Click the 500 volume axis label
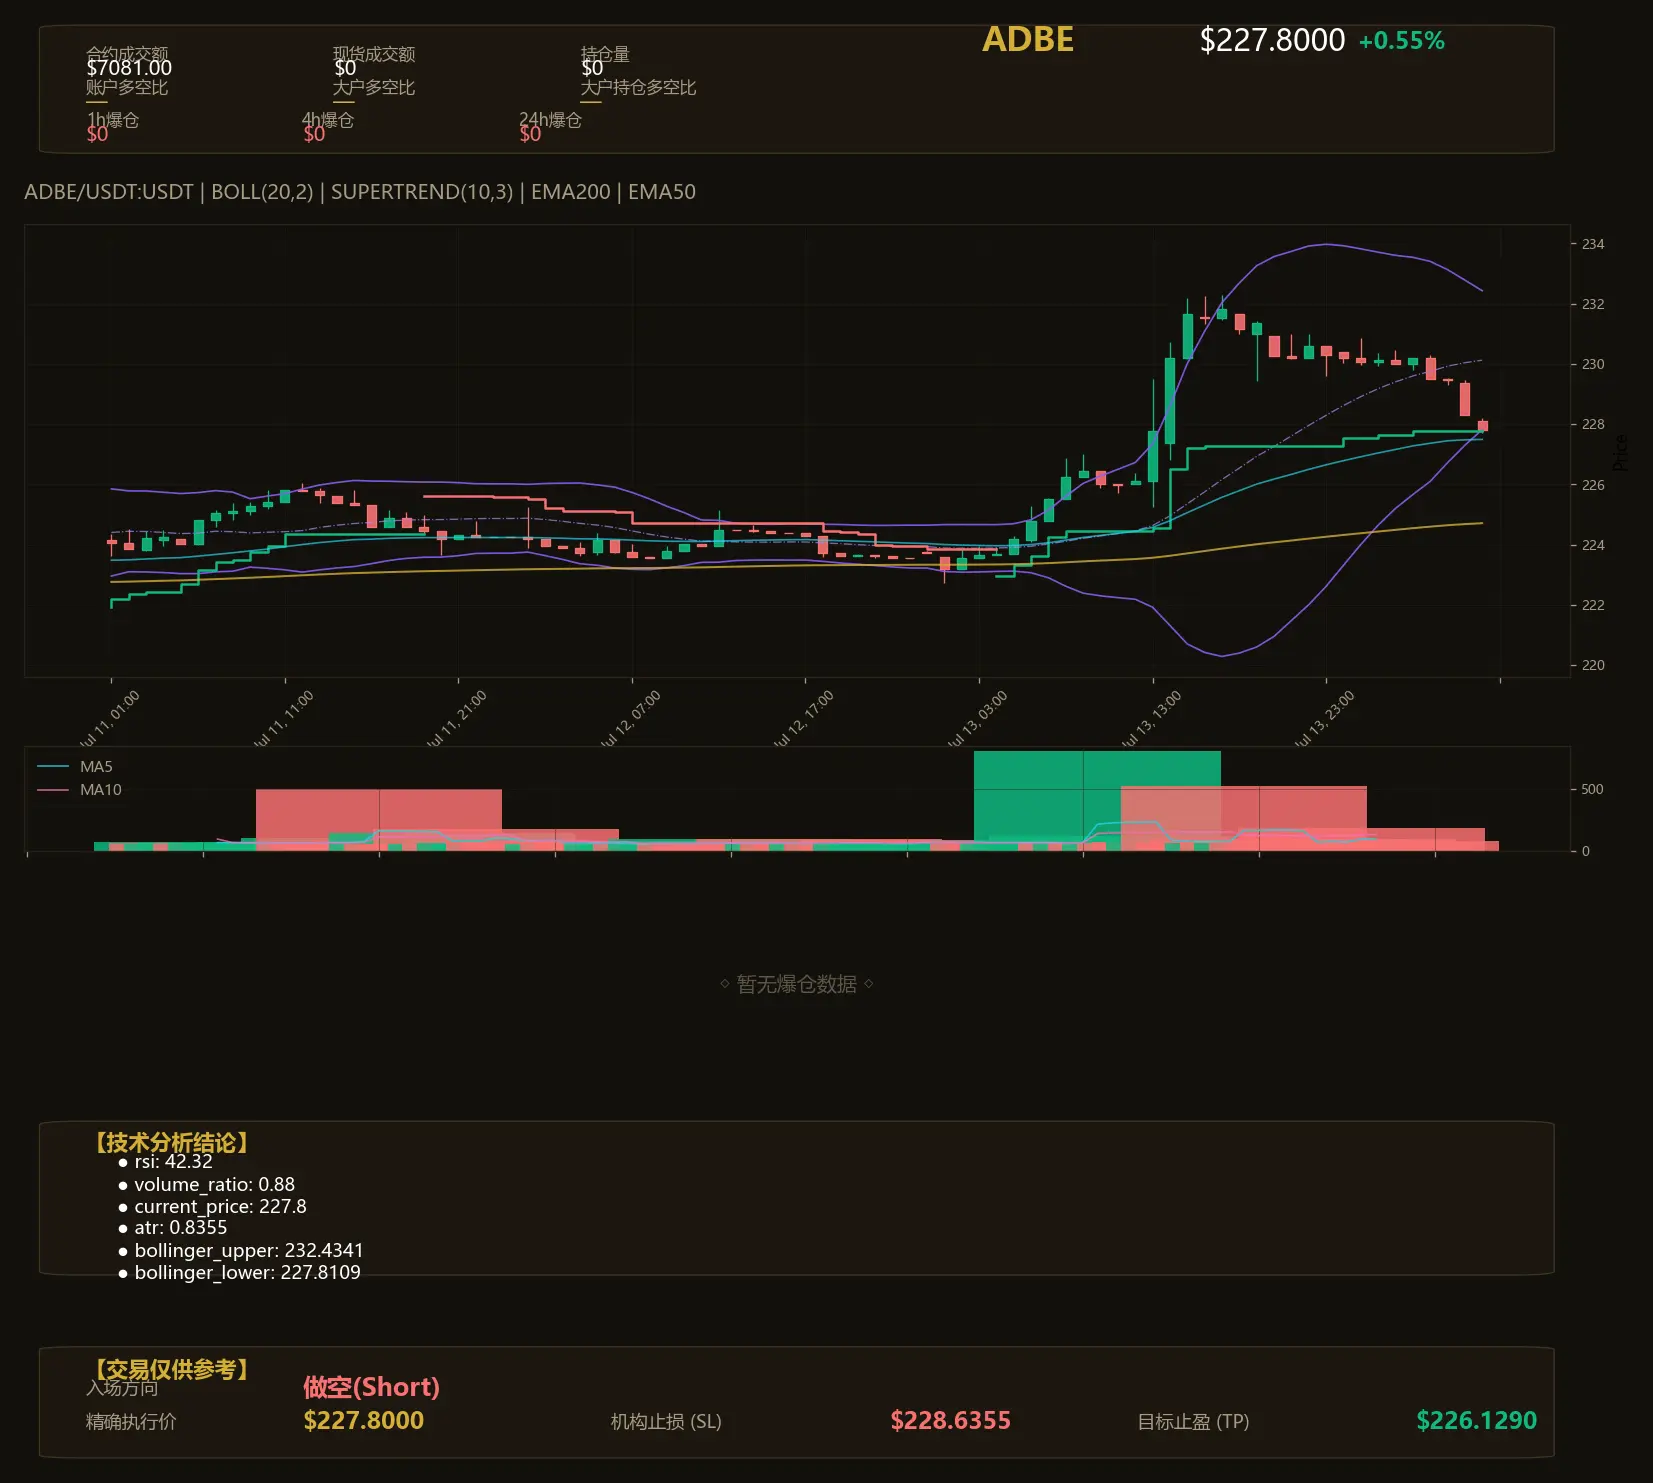Viewport: 1653px width, 1483px height. pos(1592,789)
